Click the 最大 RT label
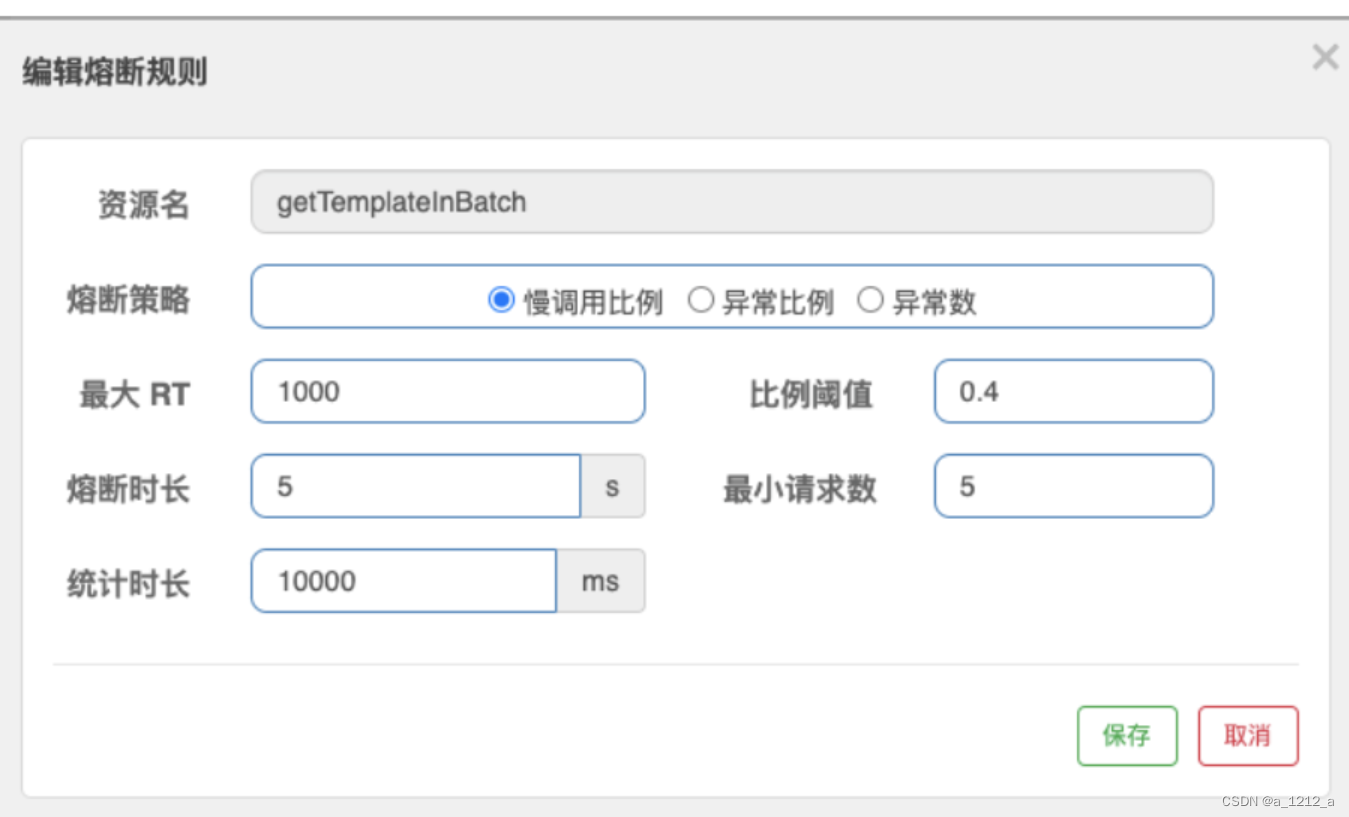The width and height of the screenshot is (1349, 817). click(134, 394)
